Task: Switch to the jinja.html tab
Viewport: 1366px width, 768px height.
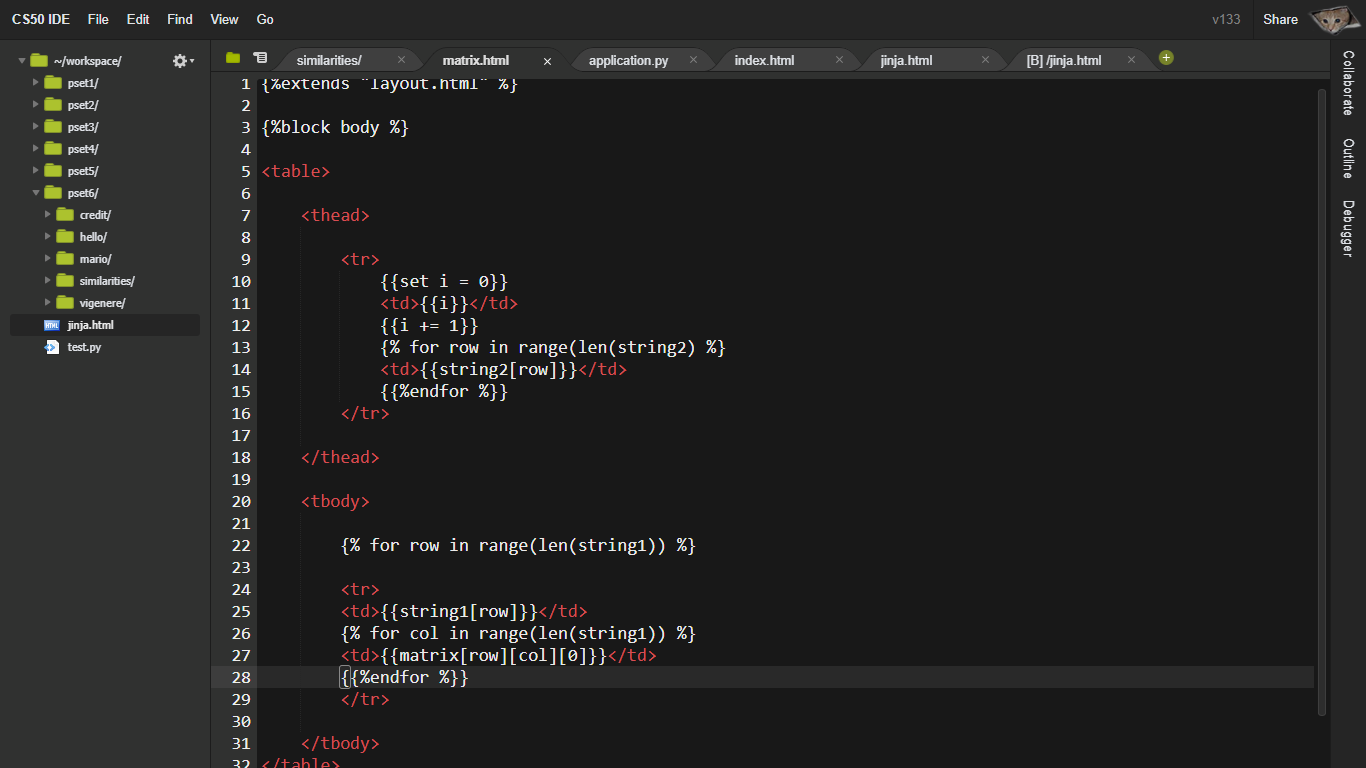Action: click(906, 60)
